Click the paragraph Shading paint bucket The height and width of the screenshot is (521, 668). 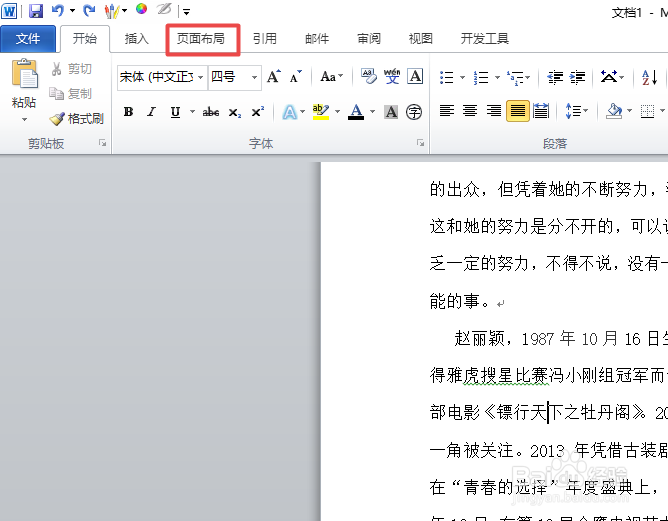[614, 112]
